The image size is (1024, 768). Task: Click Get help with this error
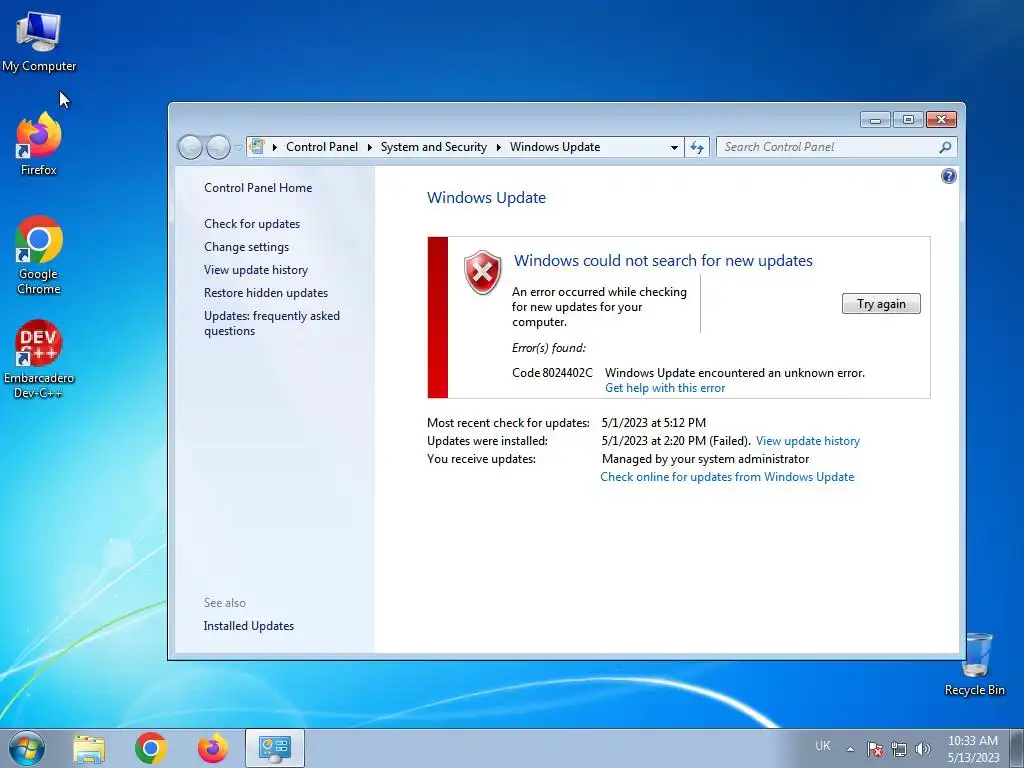click(x=665, y=388)
